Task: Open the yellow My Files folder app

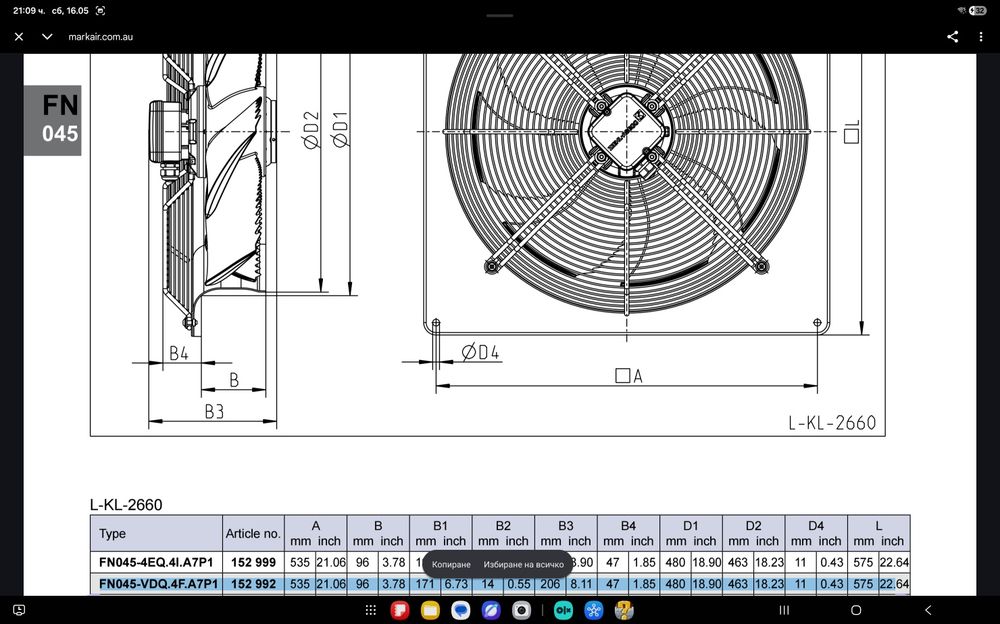Action: coord(430,611)
